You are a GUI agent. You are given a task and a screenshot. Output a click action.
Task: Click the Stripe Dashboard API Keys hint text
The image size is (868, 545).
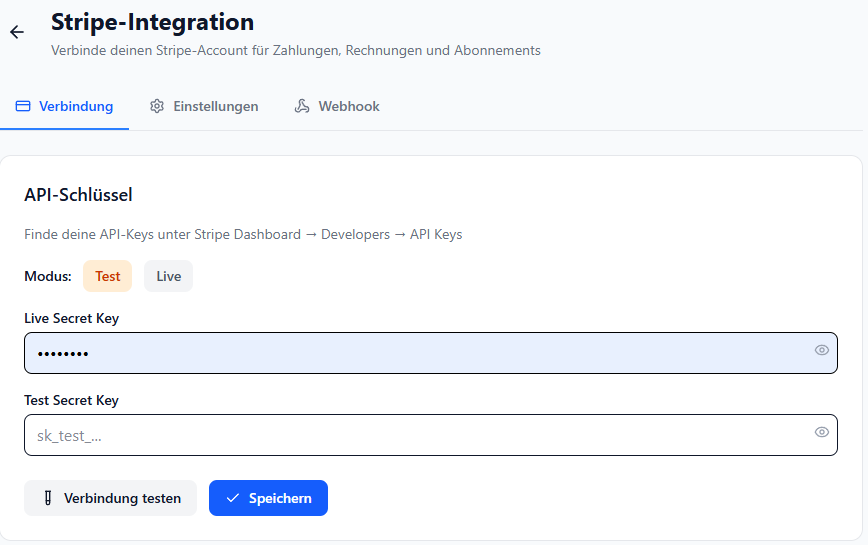tap(243, 235)
